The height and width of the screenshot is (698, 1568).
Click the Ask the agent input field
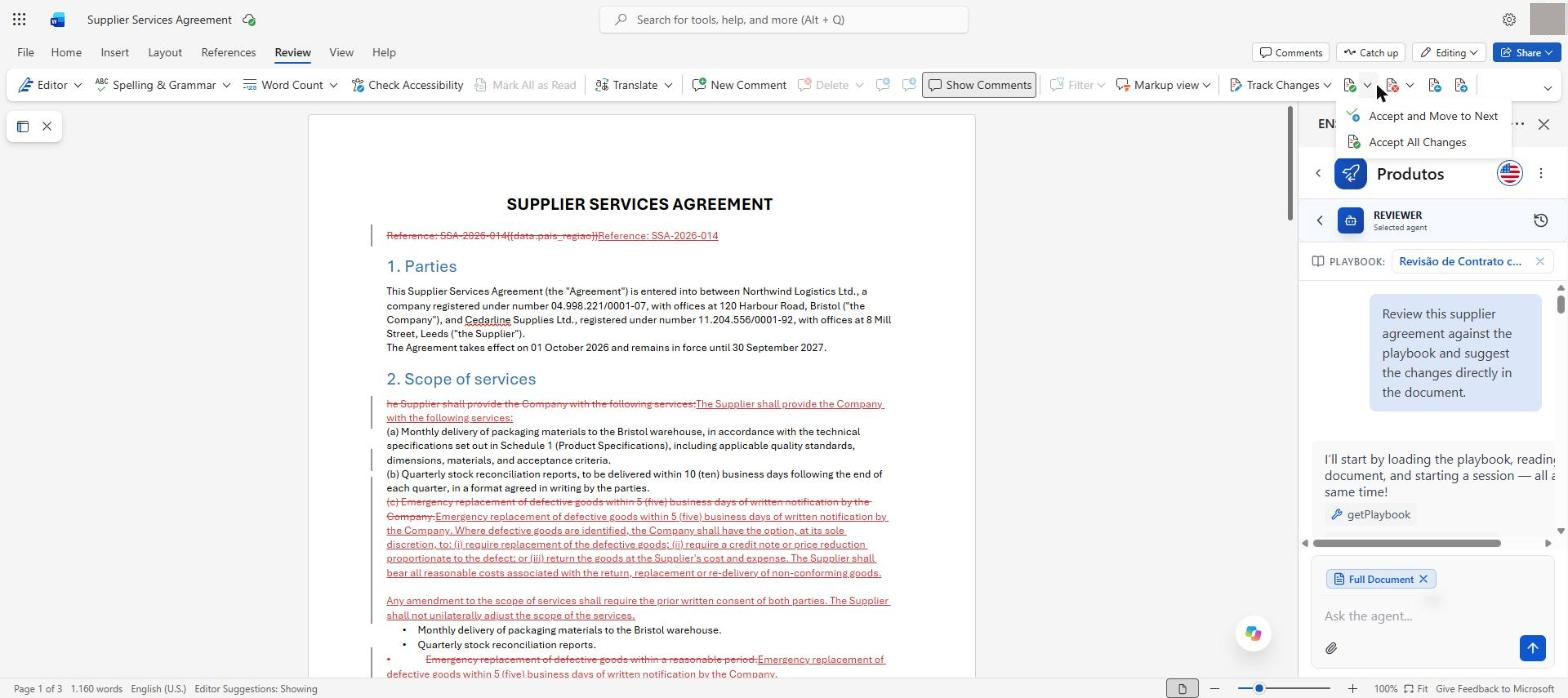(x=1430, y=616)
